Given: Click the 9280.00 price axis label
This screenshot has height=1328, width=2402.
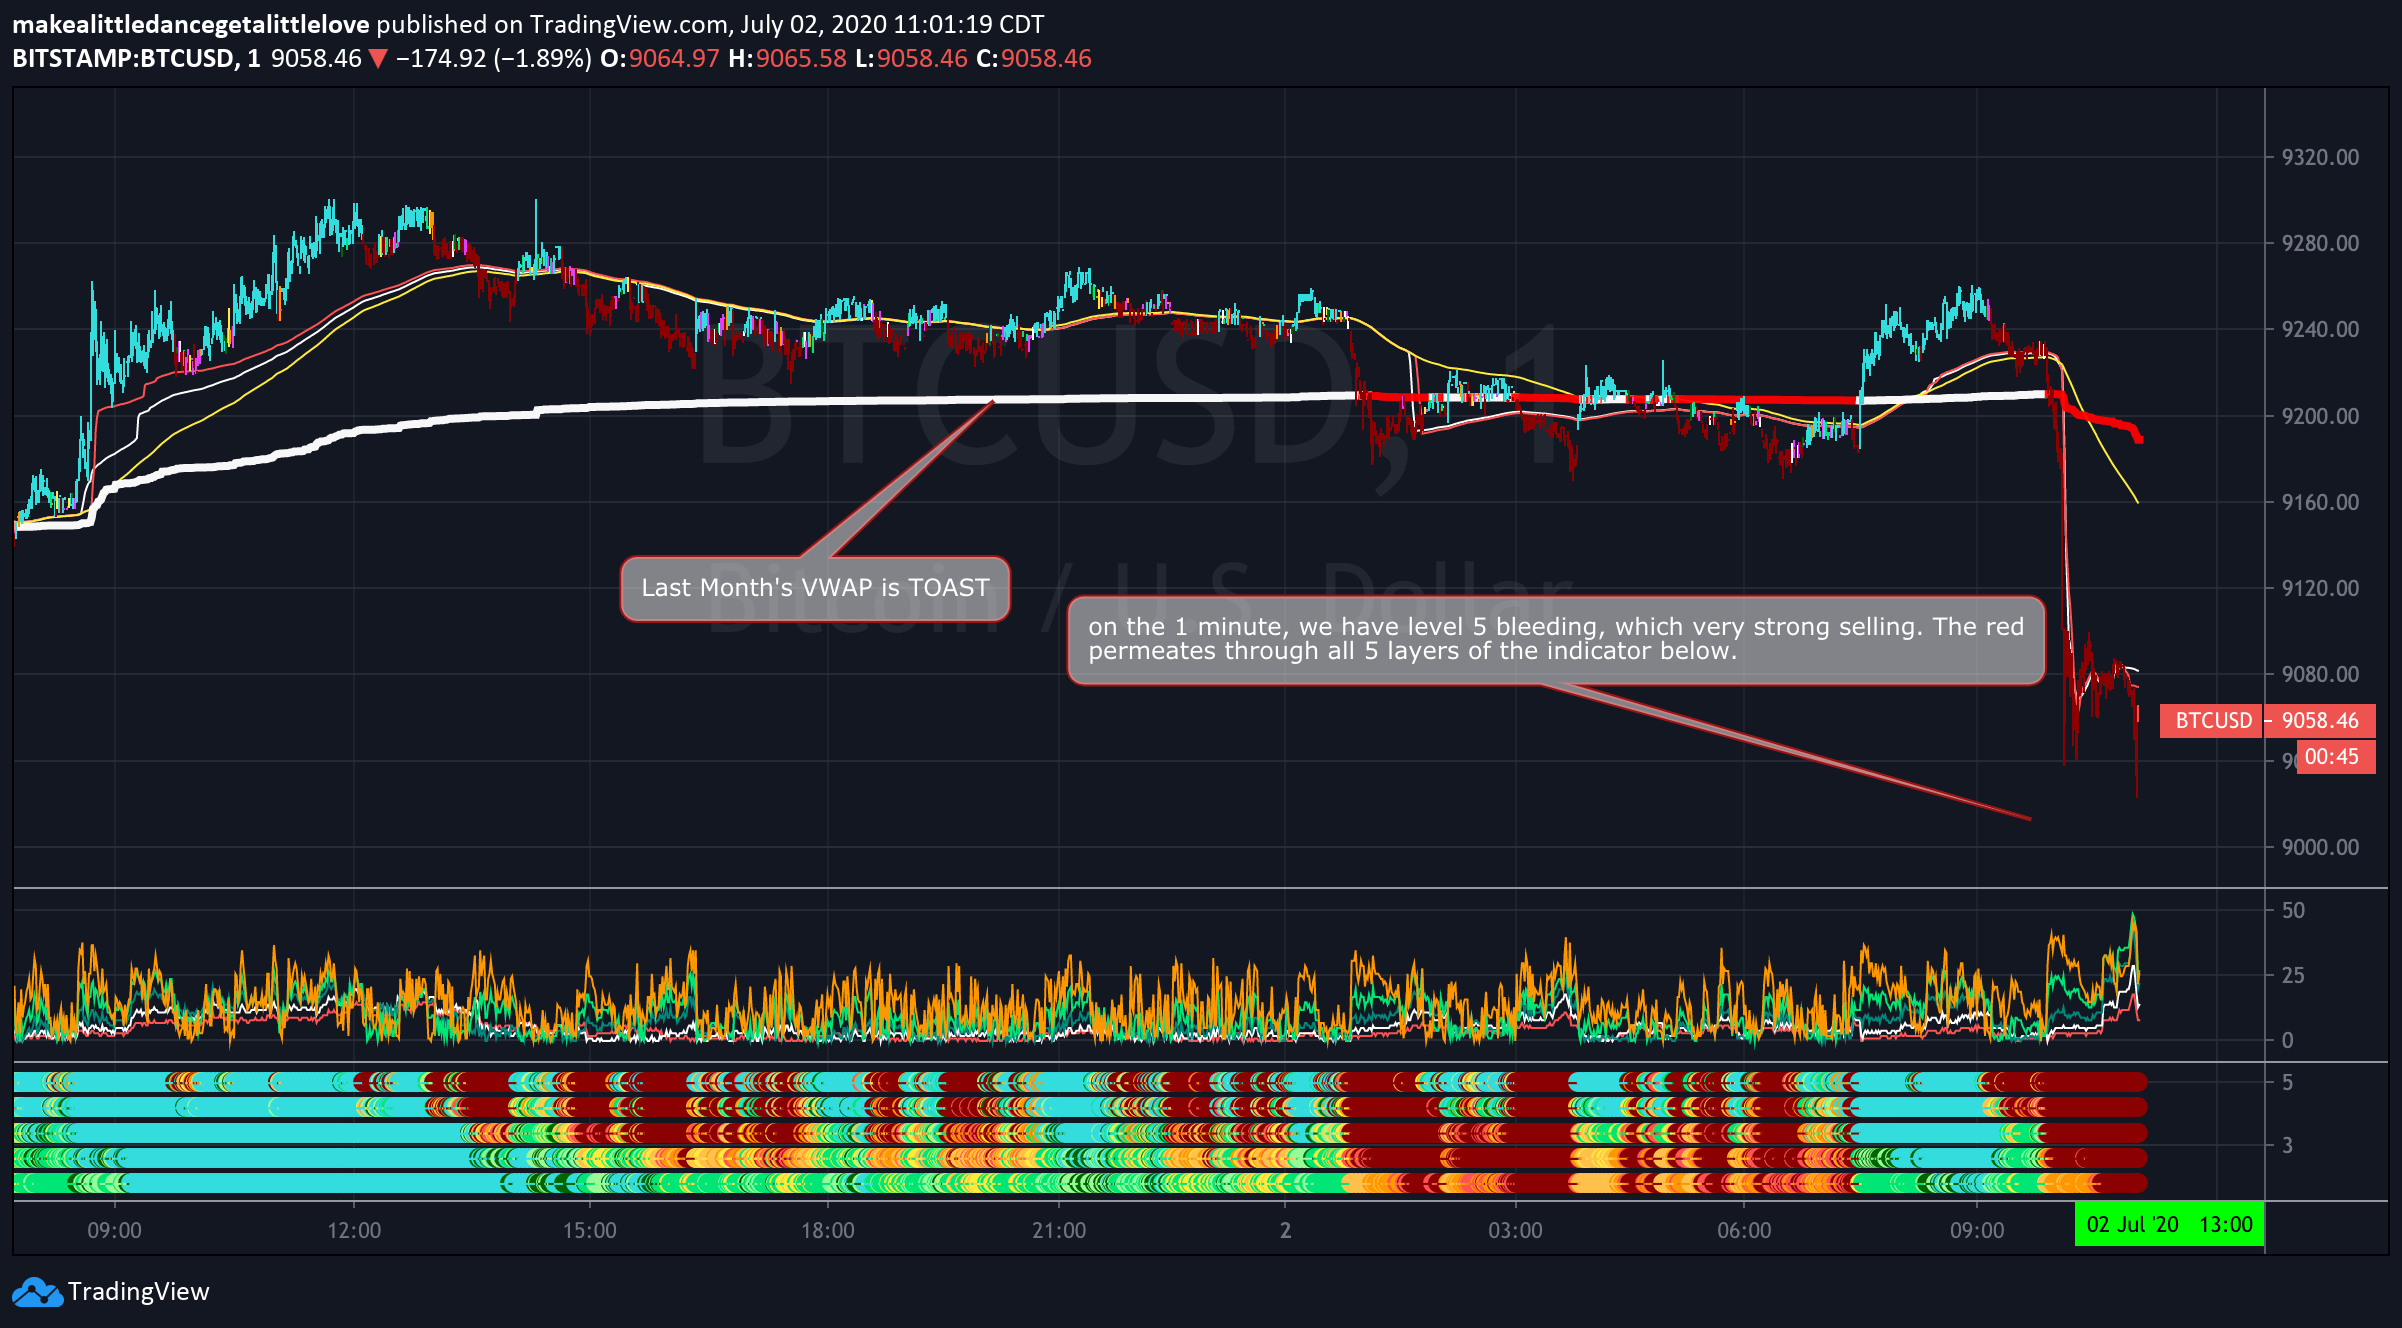Looking at the screenshot, I should 2320,243.
